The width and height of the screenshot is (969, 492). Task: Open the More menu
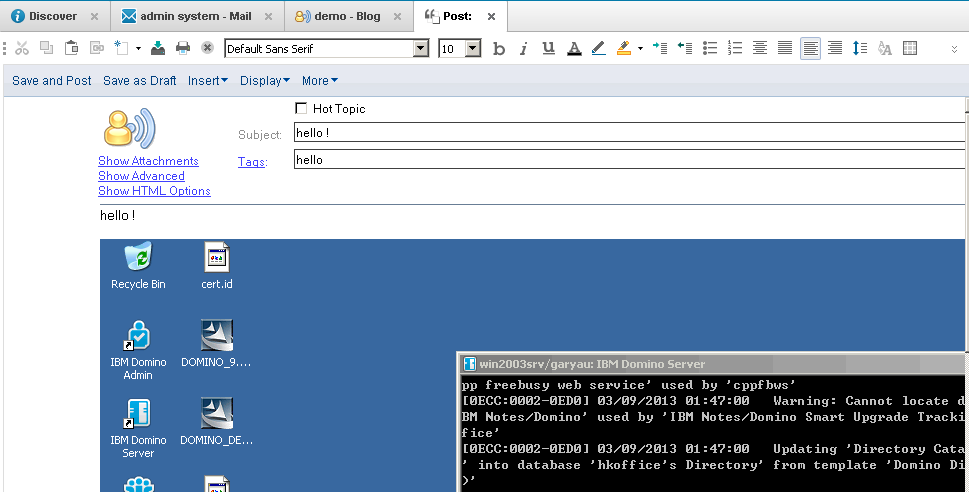319,80
